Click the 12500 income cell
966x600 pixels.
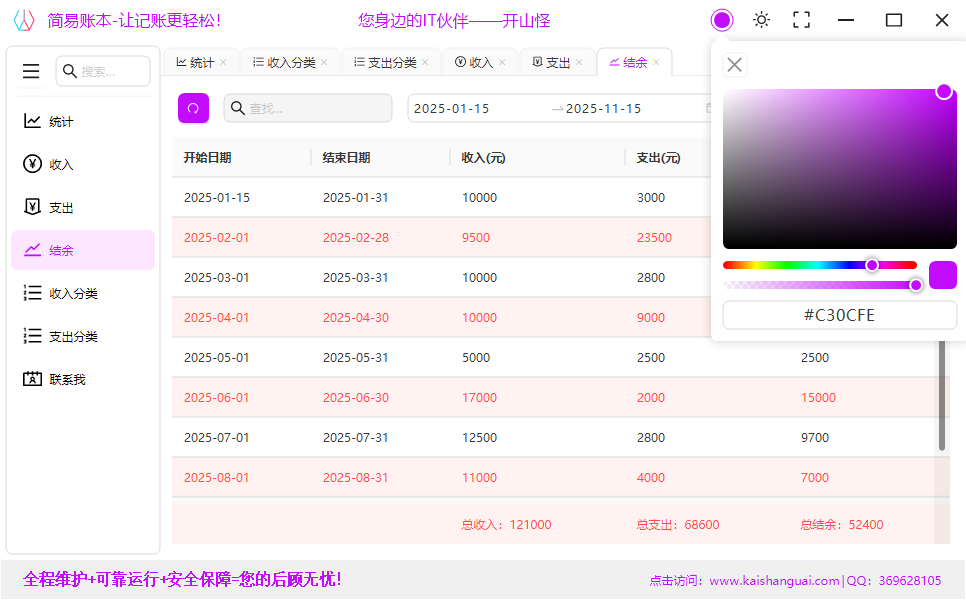479,437
